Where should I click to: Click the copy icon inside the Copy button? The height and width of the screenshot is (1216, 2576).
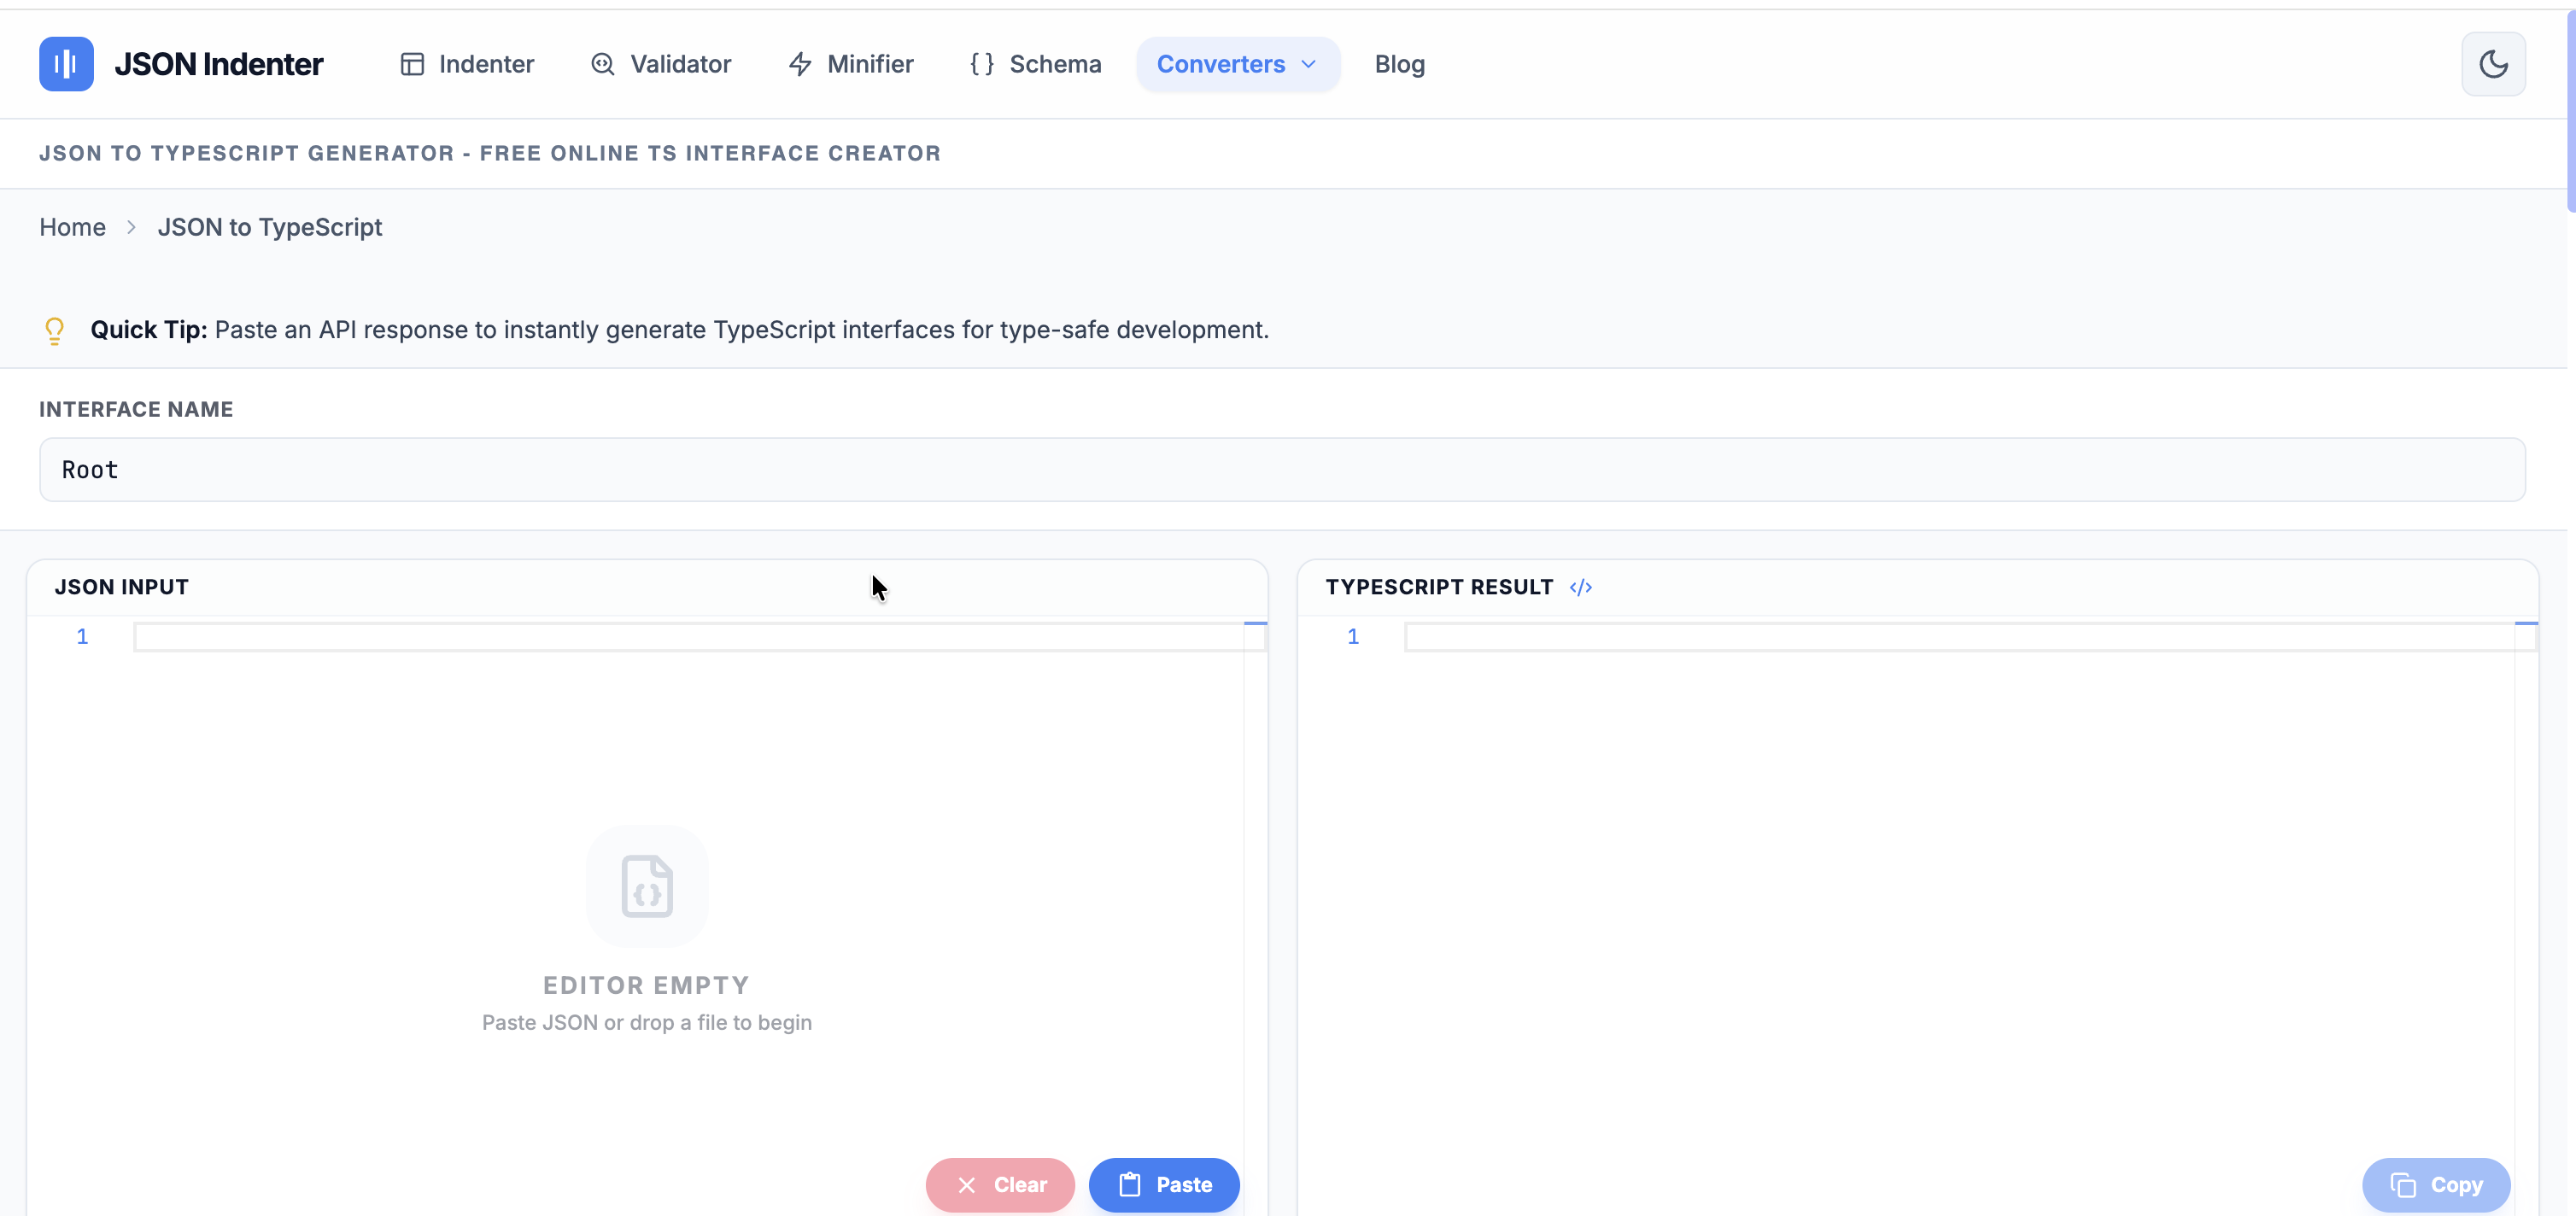(2404, 1185)
